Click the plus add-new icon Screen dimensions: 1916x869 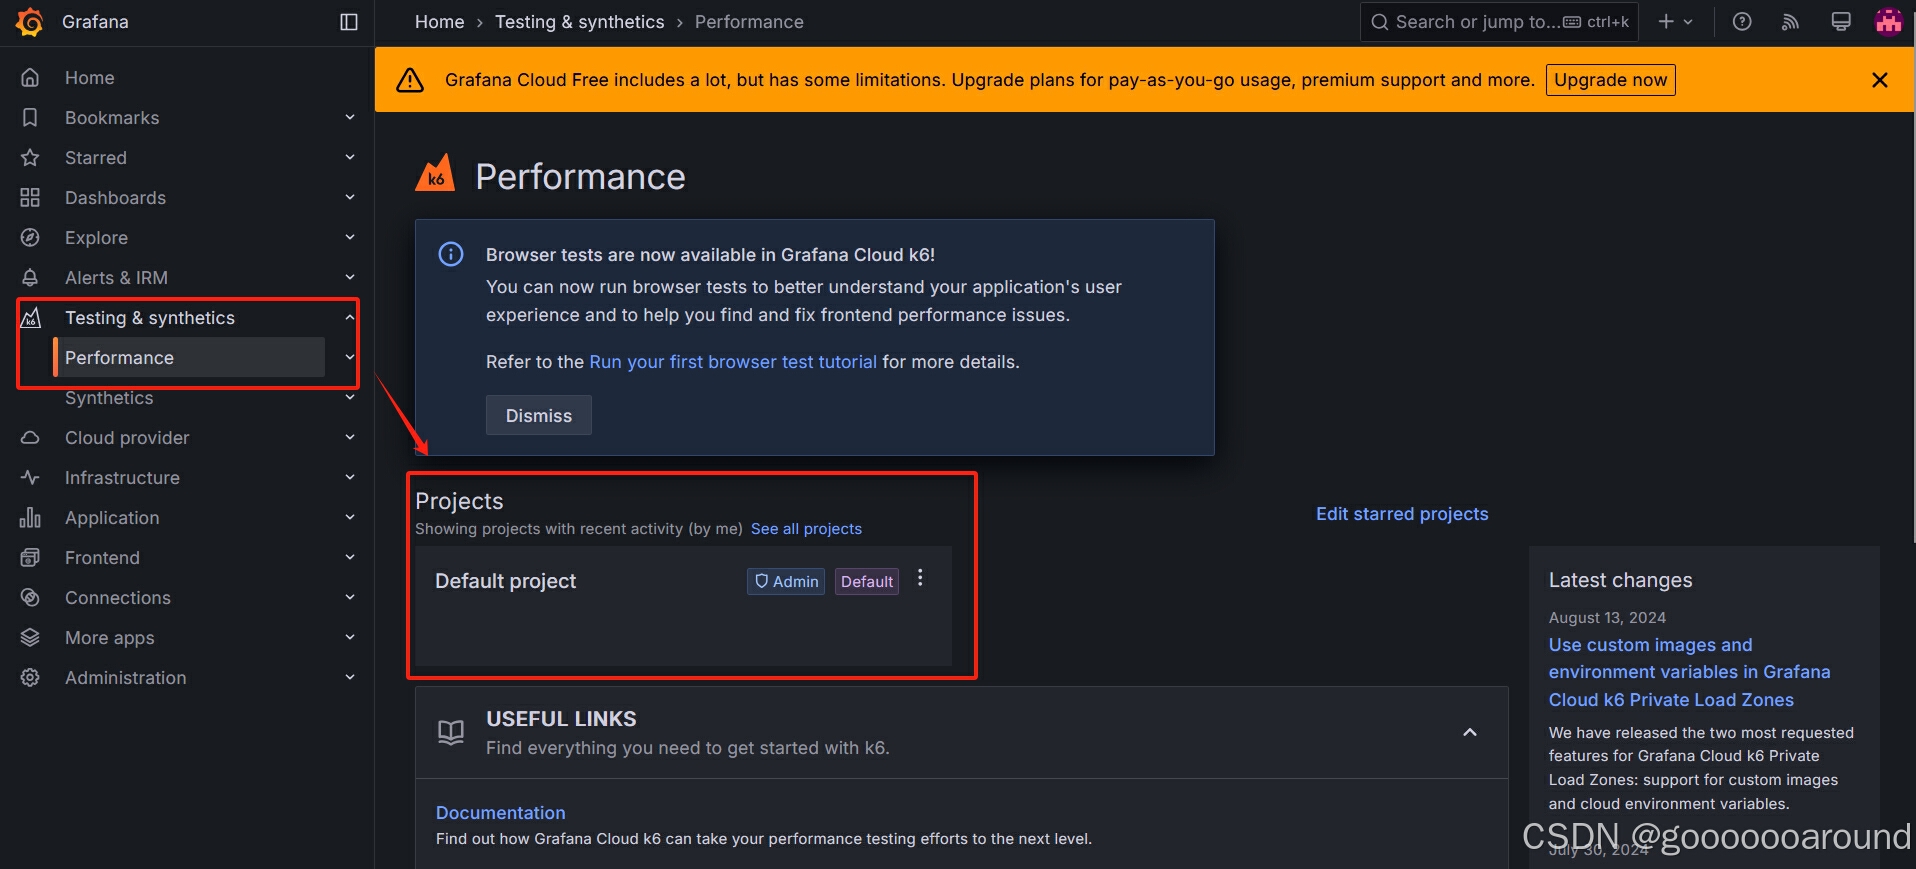click(x=1666, y=21)
